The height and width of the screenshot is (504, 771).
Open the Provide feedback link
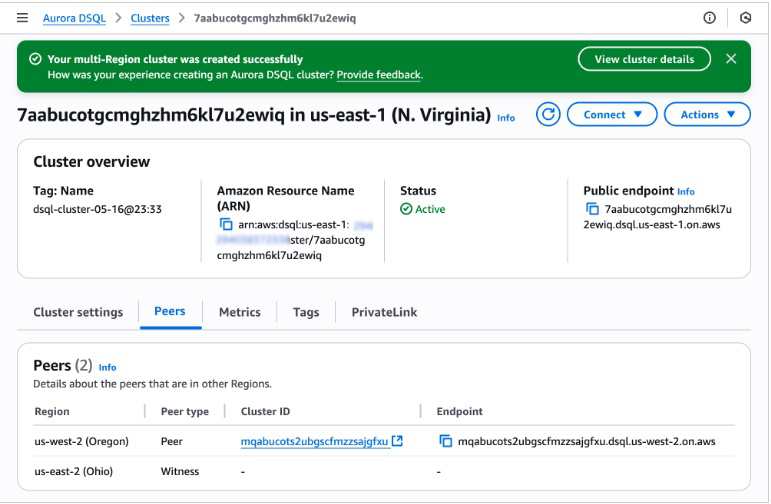click(x=379, y=75)
